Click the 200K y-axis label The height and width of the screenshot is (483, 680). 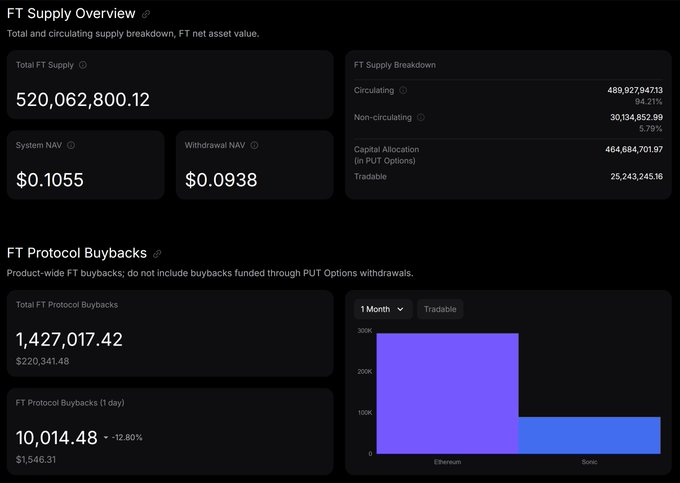coord(365,372)
